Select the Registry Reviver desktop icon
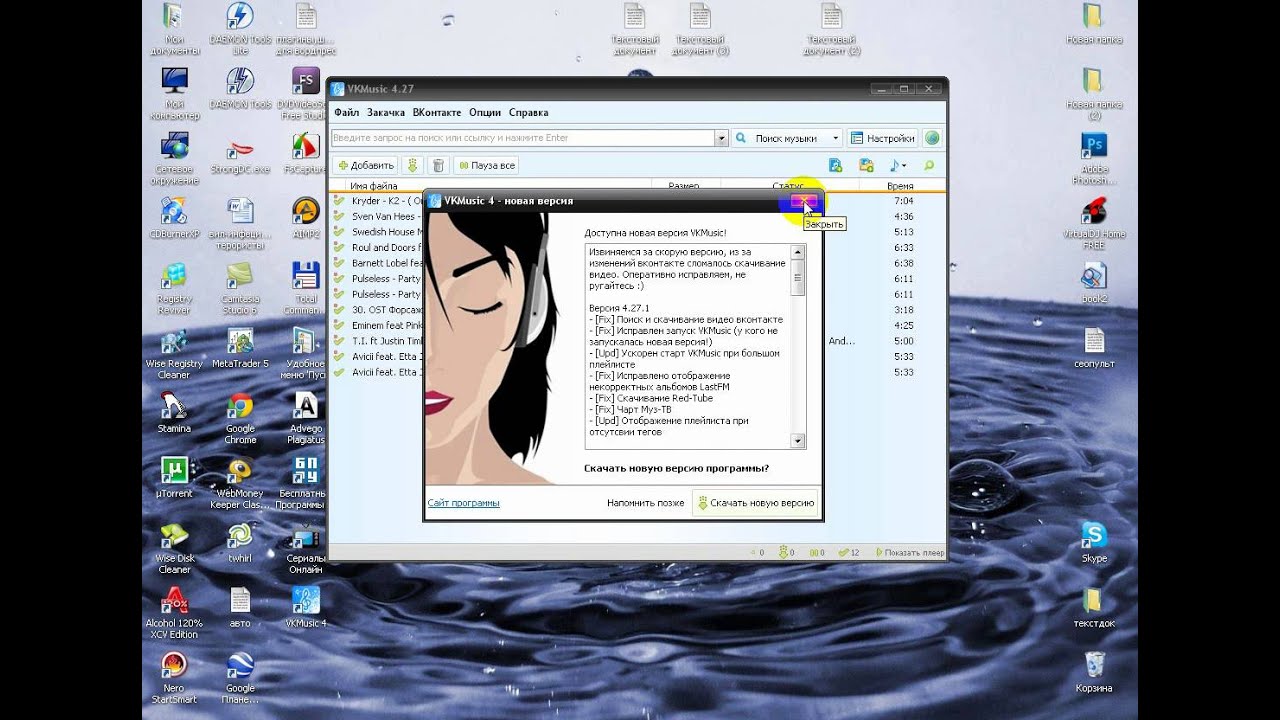 coord(174,289)
